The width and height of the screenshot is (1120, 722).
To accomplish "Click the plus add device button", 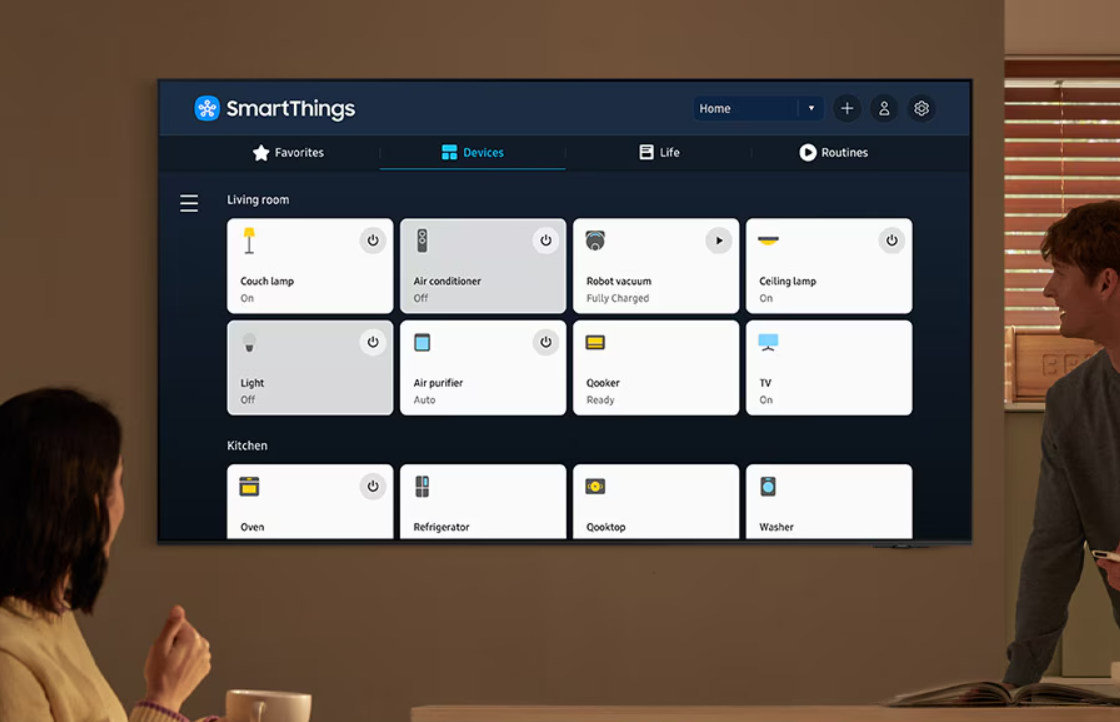I will pyautogui.click(x=847, y=109).
